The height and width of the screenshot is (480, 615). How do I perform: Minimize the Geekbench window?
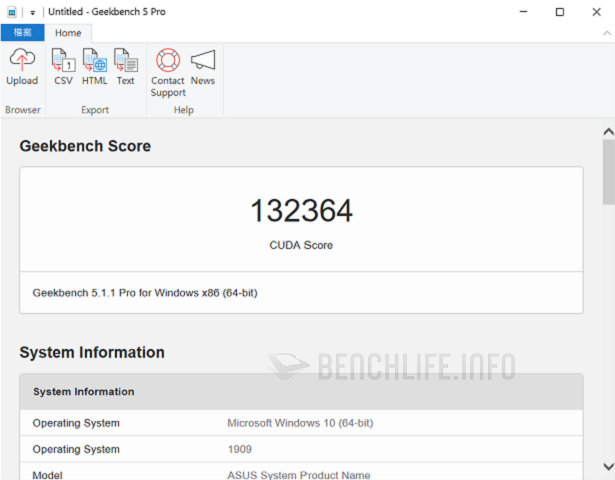coord(523,12)
